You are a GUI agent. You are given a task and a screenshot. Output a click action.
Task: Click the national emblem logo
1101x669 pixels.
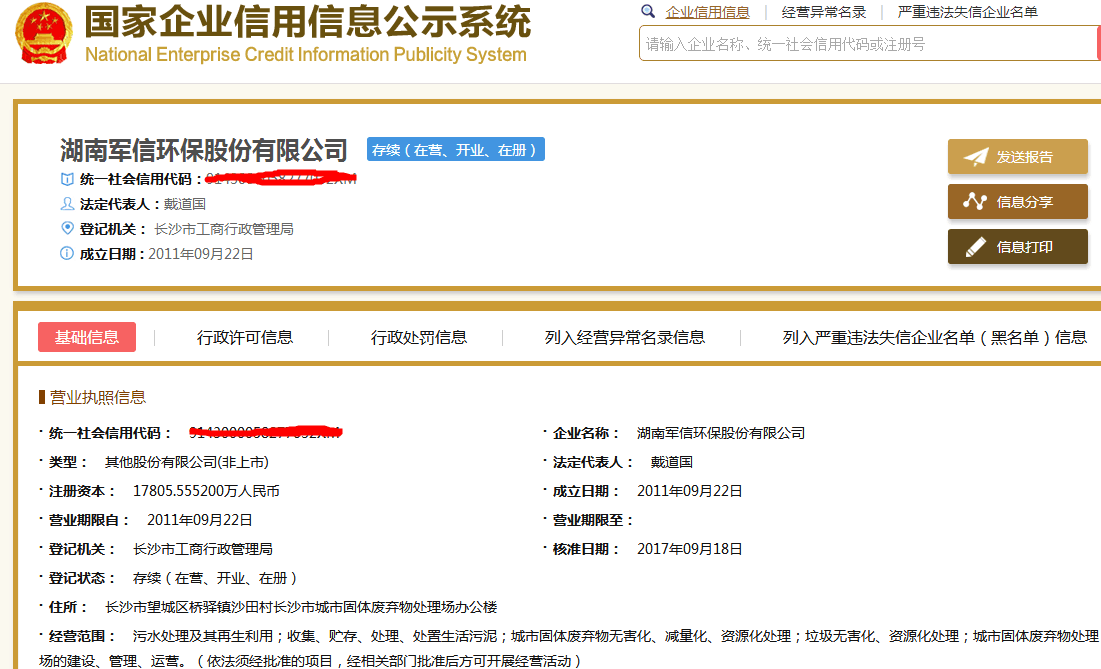[x=44, y=34]
